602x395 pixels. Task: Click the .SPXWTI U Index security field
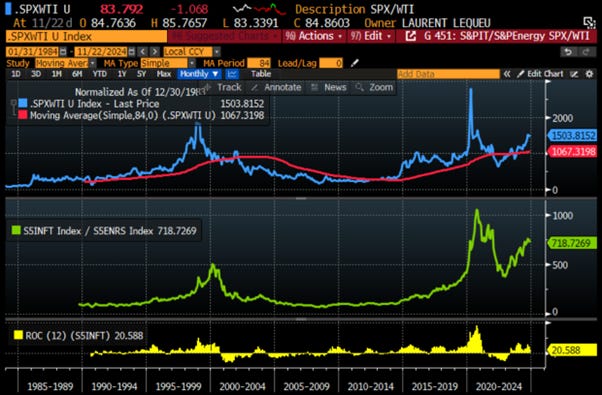click(x=87, y=36)
